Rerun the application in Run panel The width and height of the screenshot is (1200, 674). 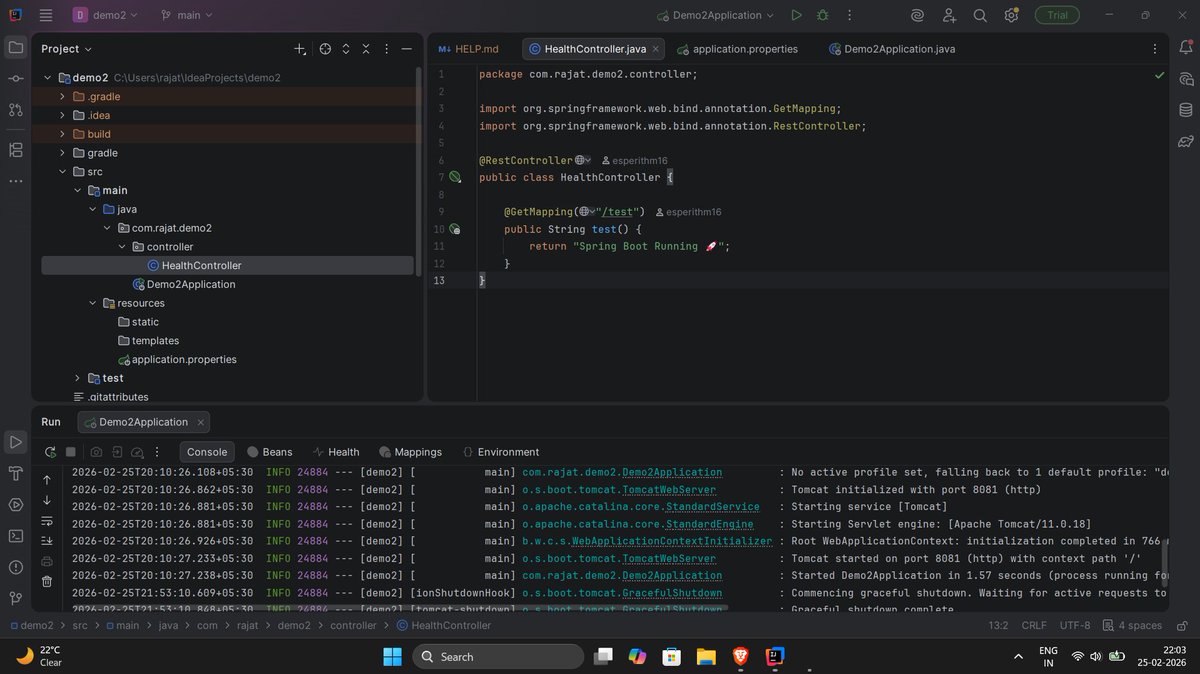[x=50, y=452]
